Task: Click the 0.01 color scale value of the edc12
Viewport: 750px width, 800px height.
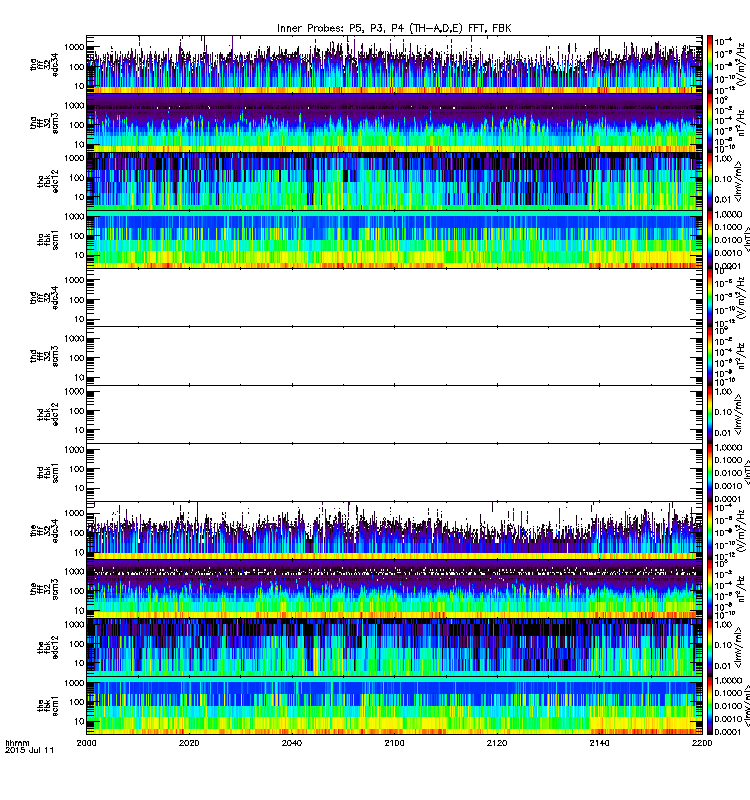Action: (x=723, y=666)
